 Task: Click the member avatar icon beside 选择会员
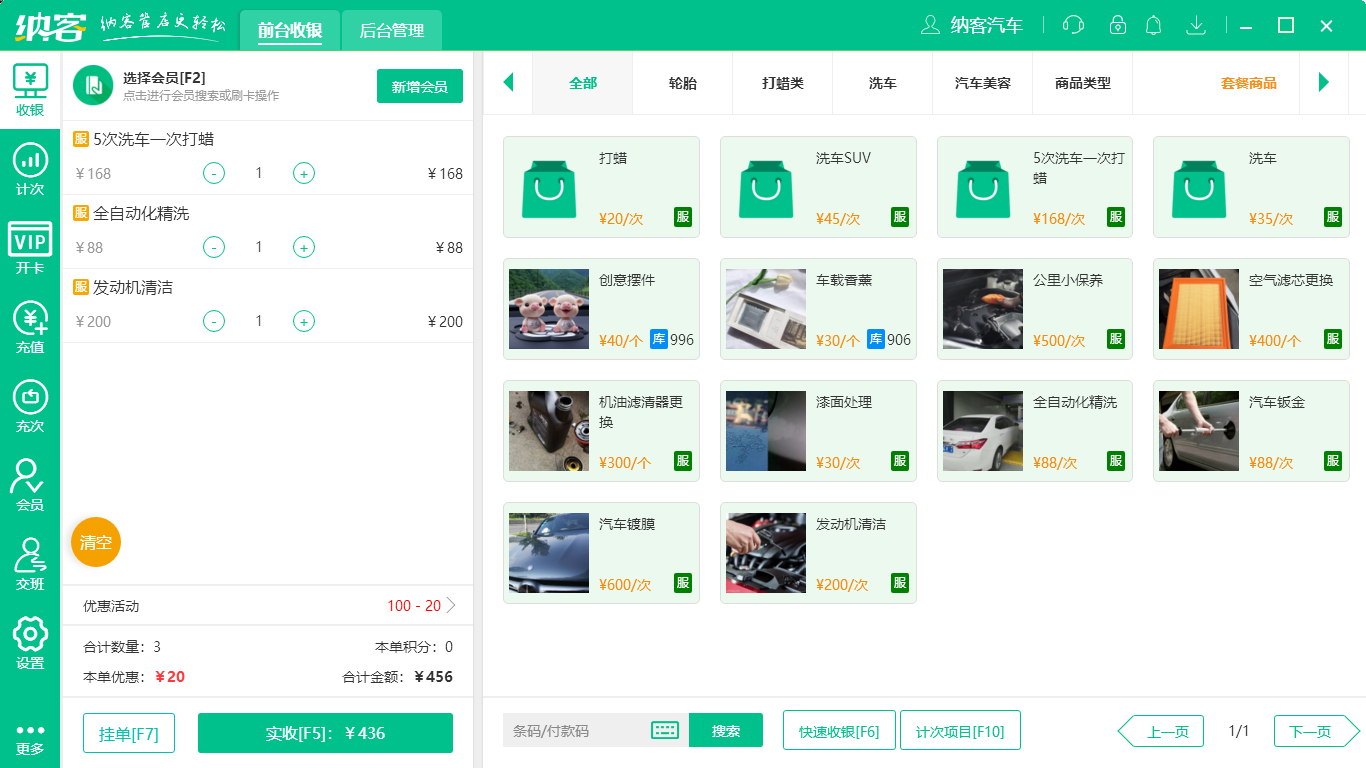(x=93, y=85)
